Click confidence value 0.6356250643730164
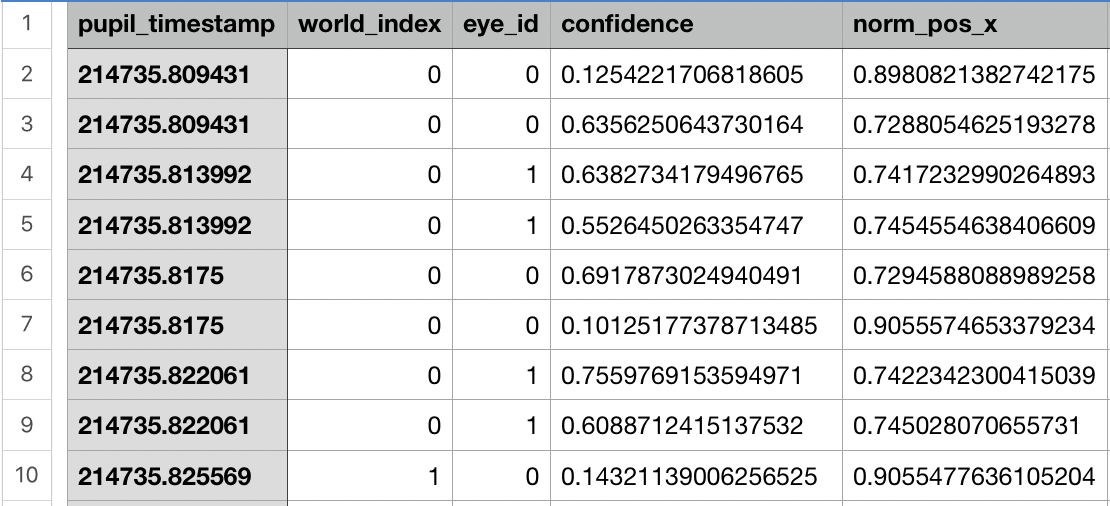The image size is (1110, 506). point(696,125)
